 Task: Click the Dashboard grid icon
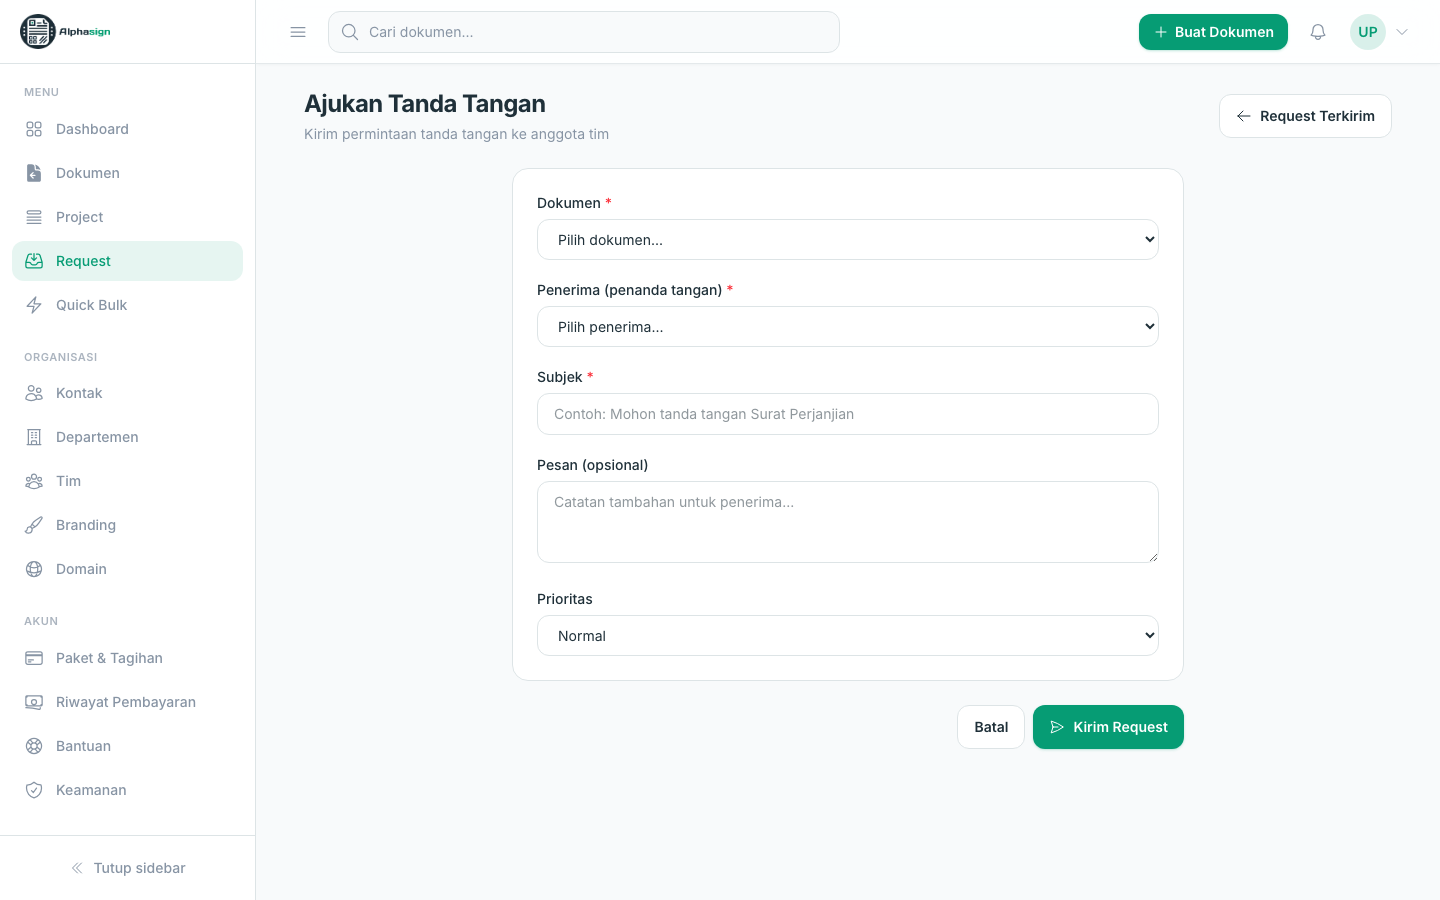coord(34,129)
